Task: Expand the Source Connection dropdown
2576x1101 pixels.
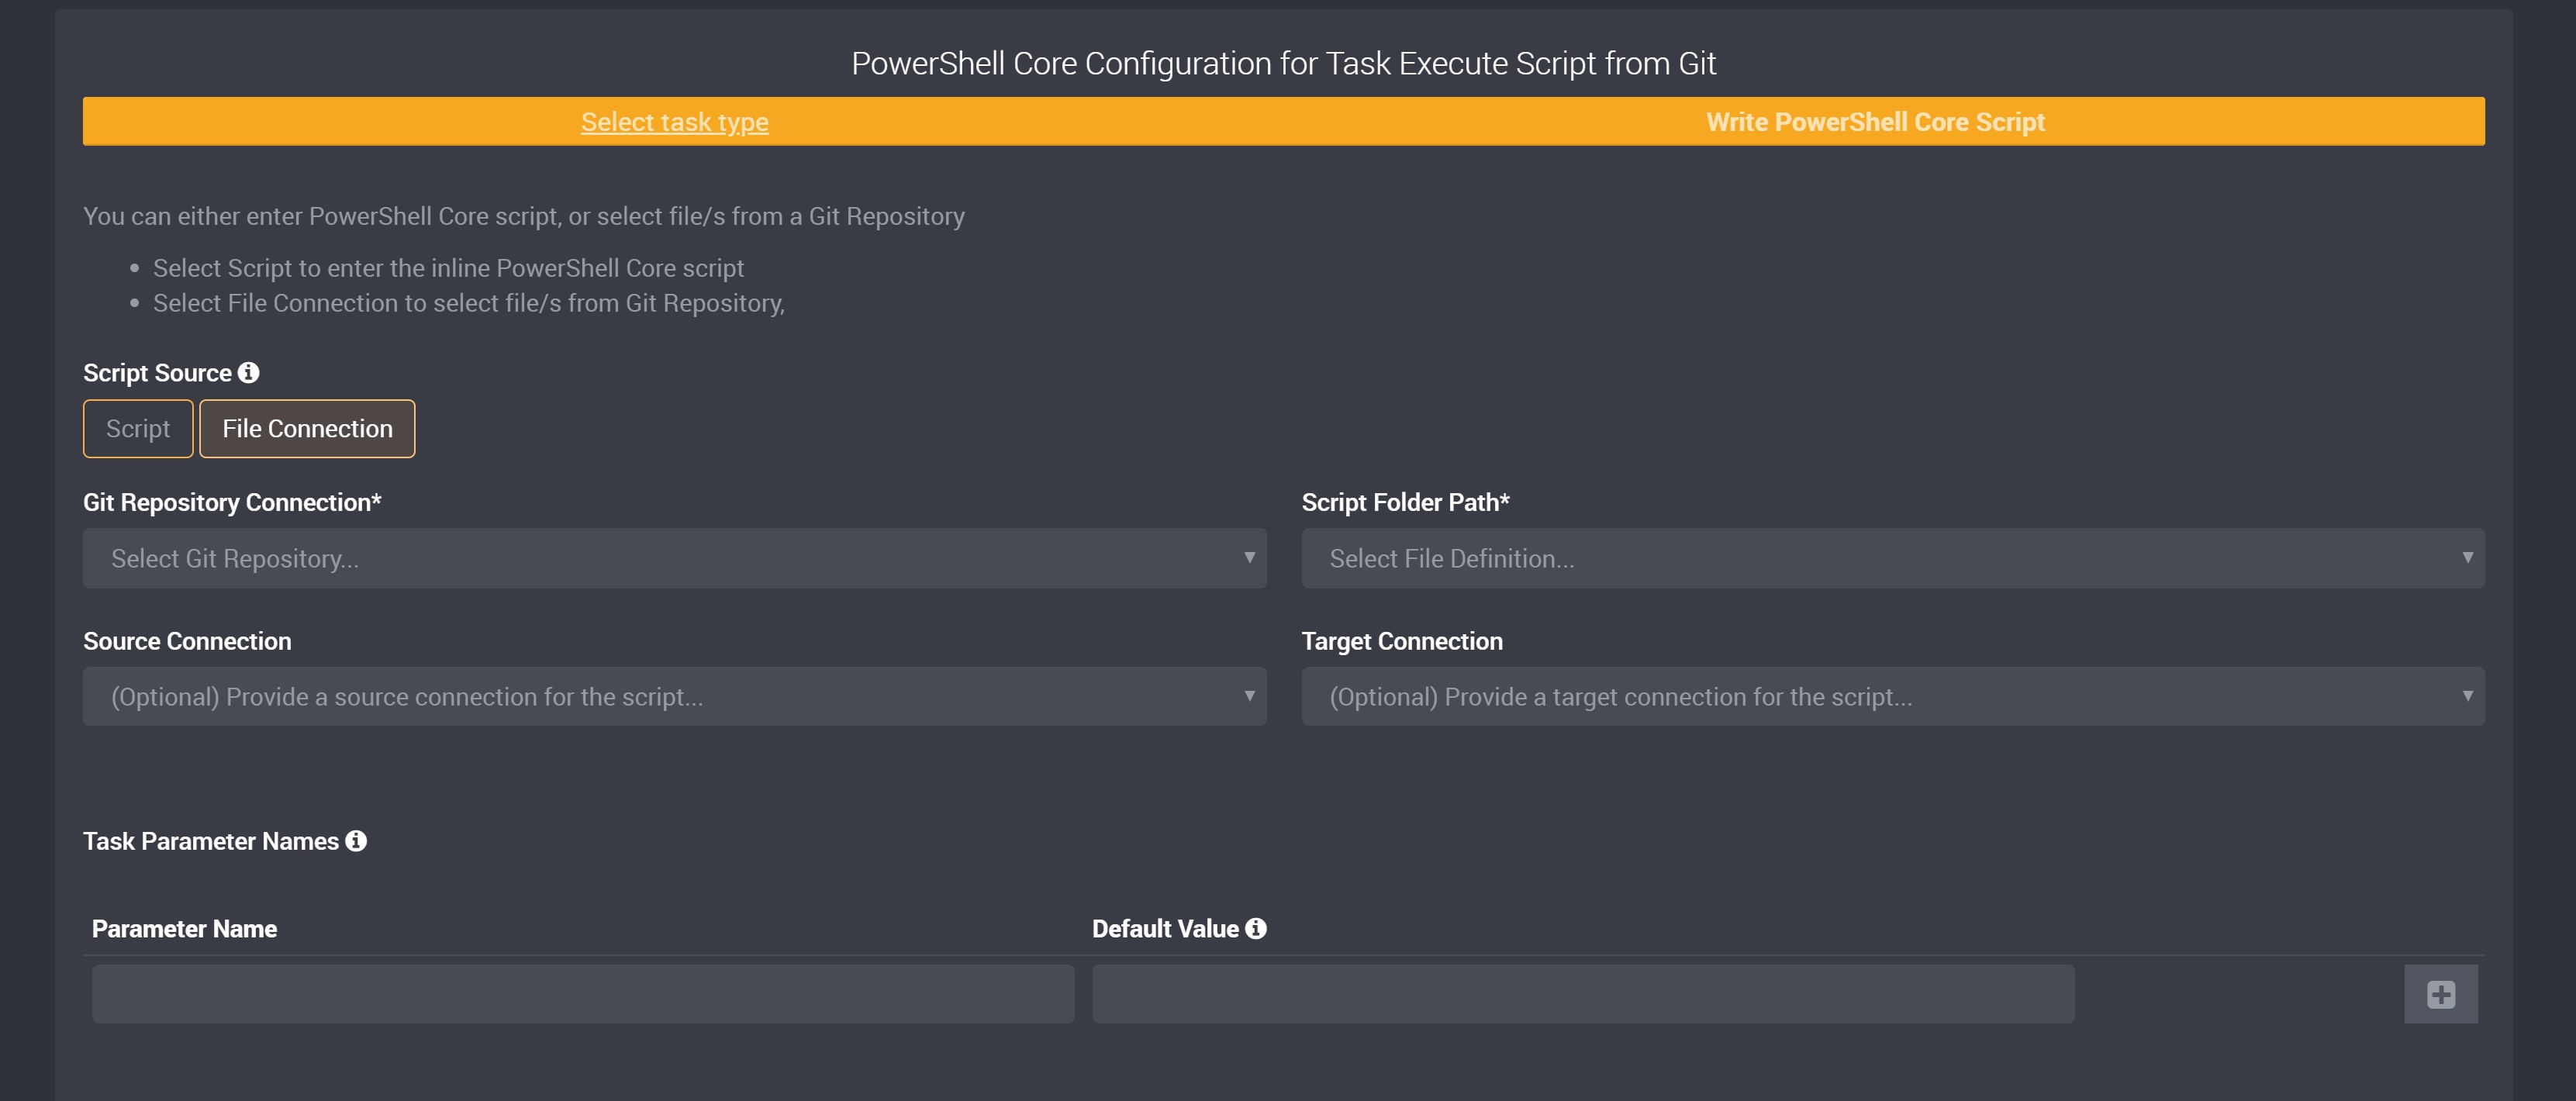Action: click(675, 696)
